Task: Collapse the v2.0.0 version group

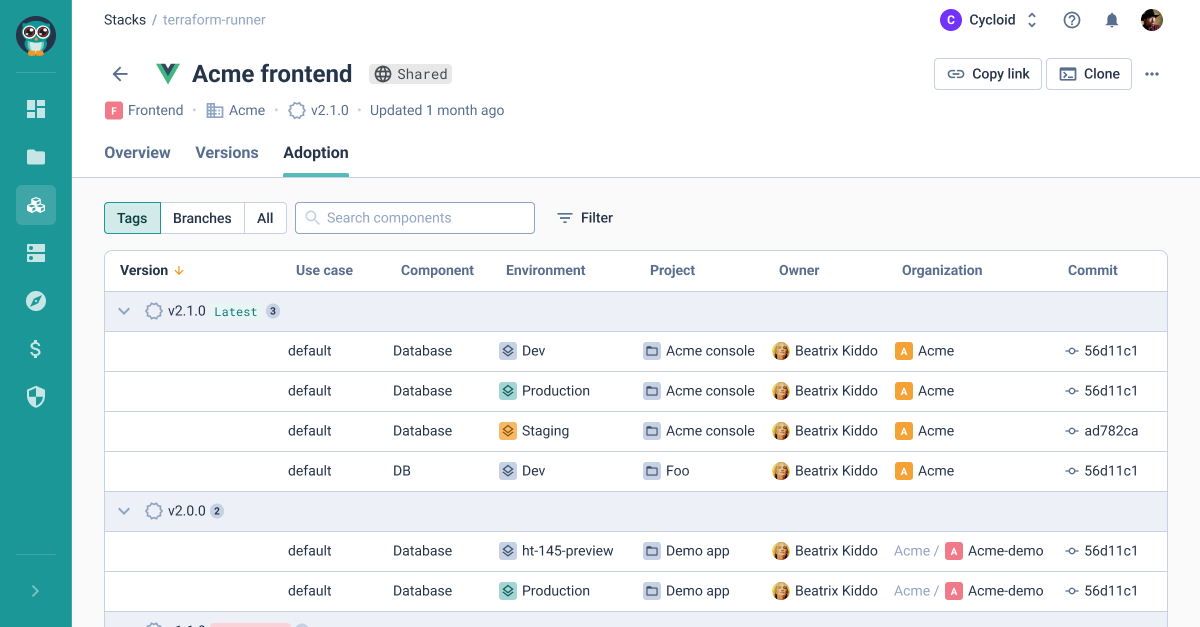Action: pos(124,511)
